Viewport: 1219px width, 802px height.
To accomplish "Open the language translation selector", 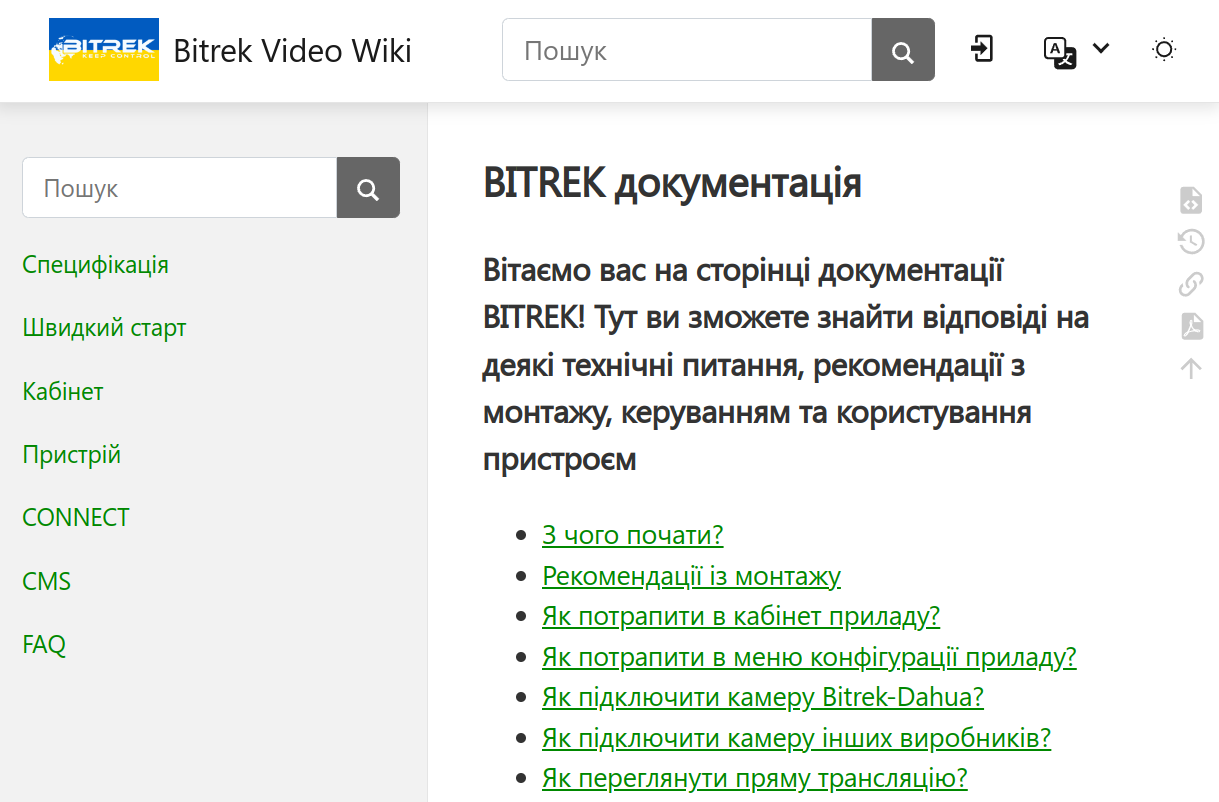I will coord(1059,51).
